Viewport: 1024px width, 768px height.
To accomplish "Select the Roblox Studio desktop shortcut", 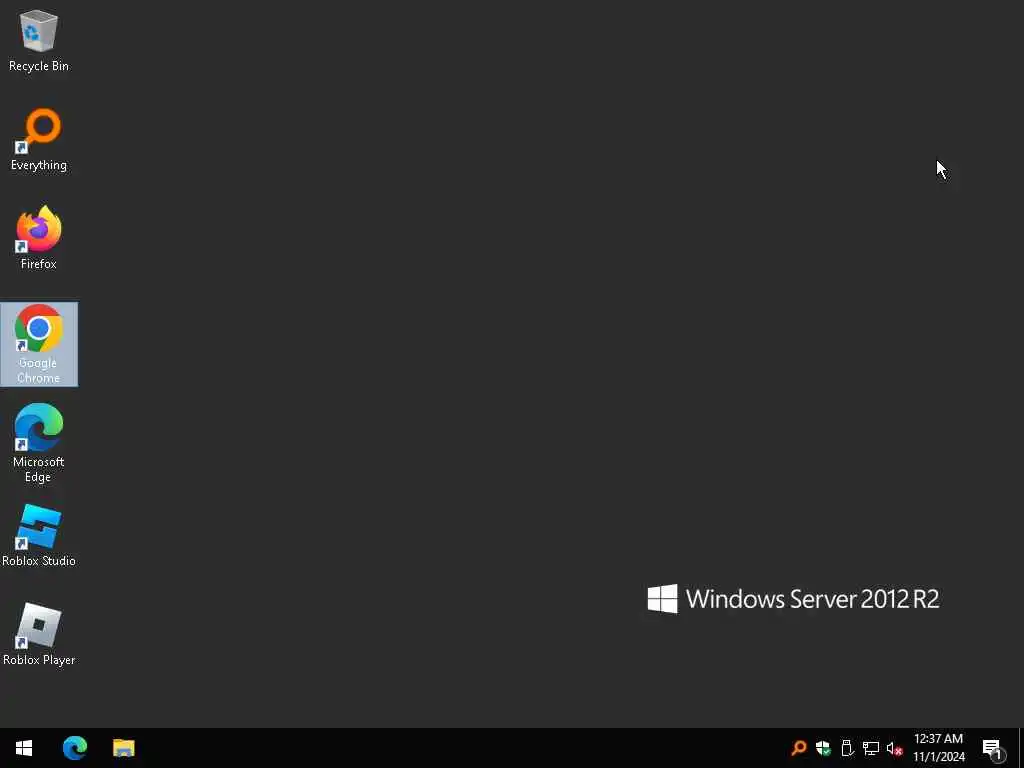I will [x=39, y=536].
